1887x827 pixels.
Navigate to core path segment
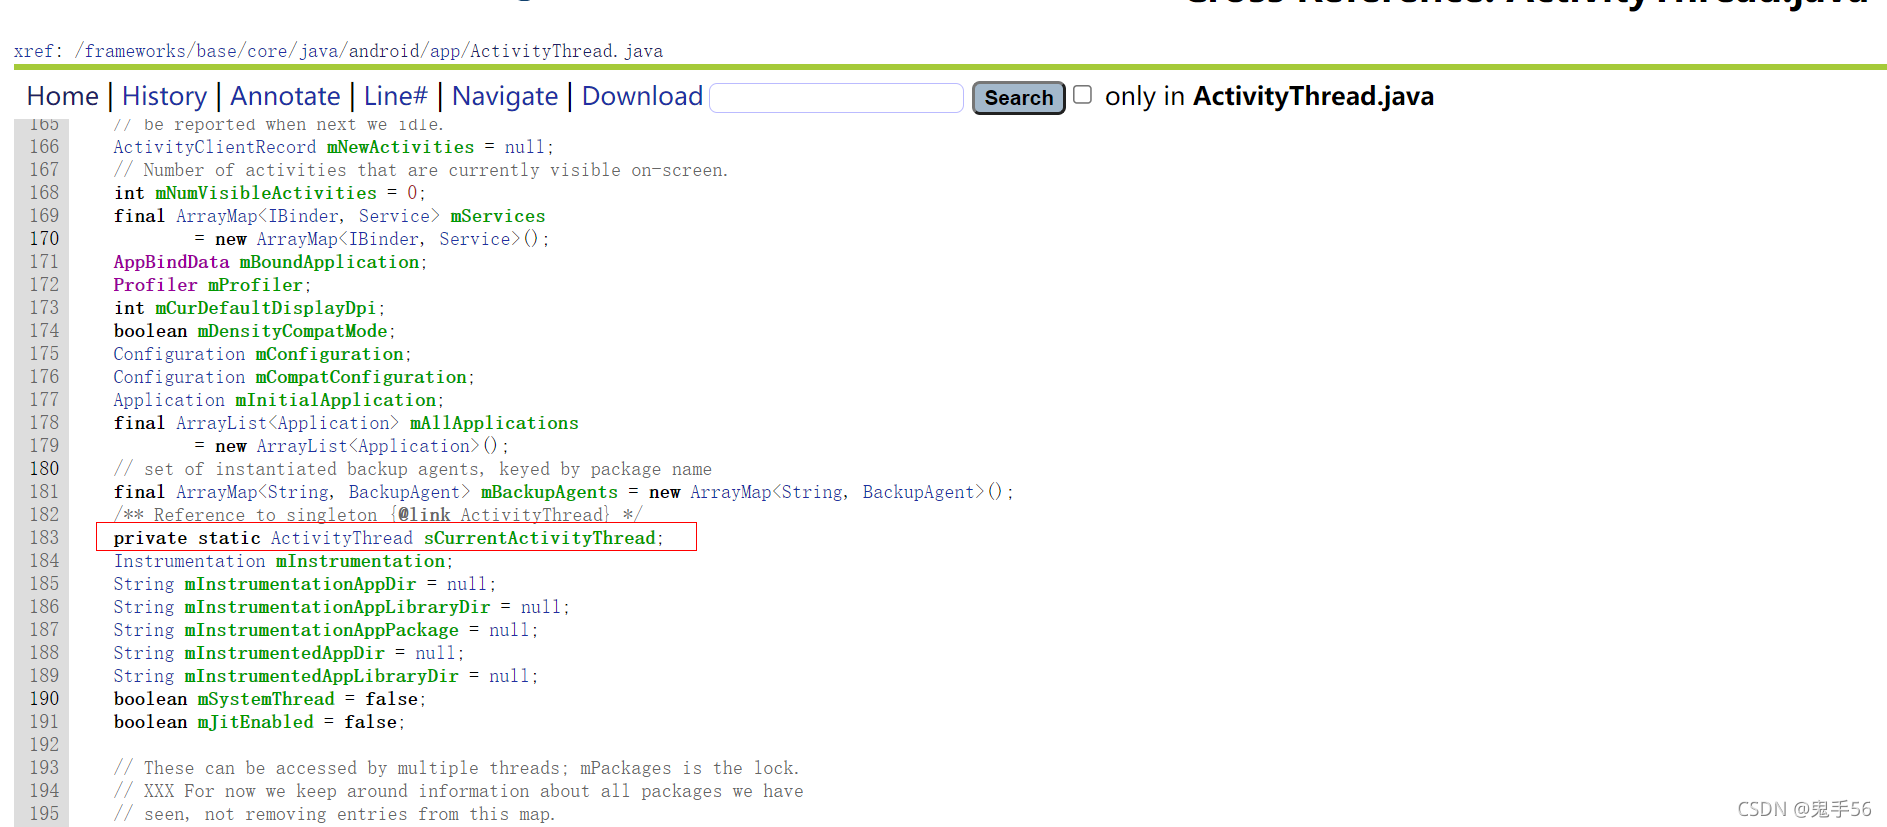tap(267, 51)
